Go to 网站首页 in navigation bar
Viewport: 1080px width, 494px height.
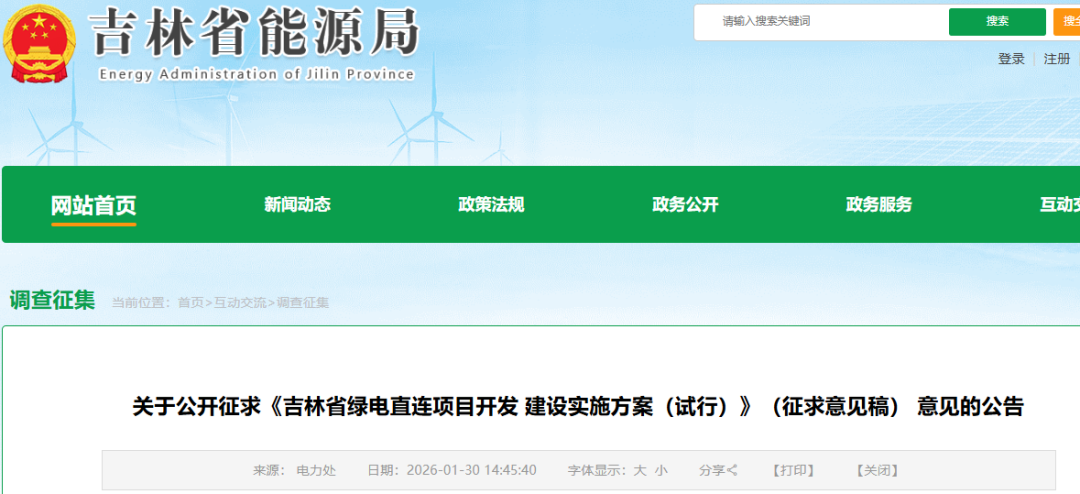93,205
